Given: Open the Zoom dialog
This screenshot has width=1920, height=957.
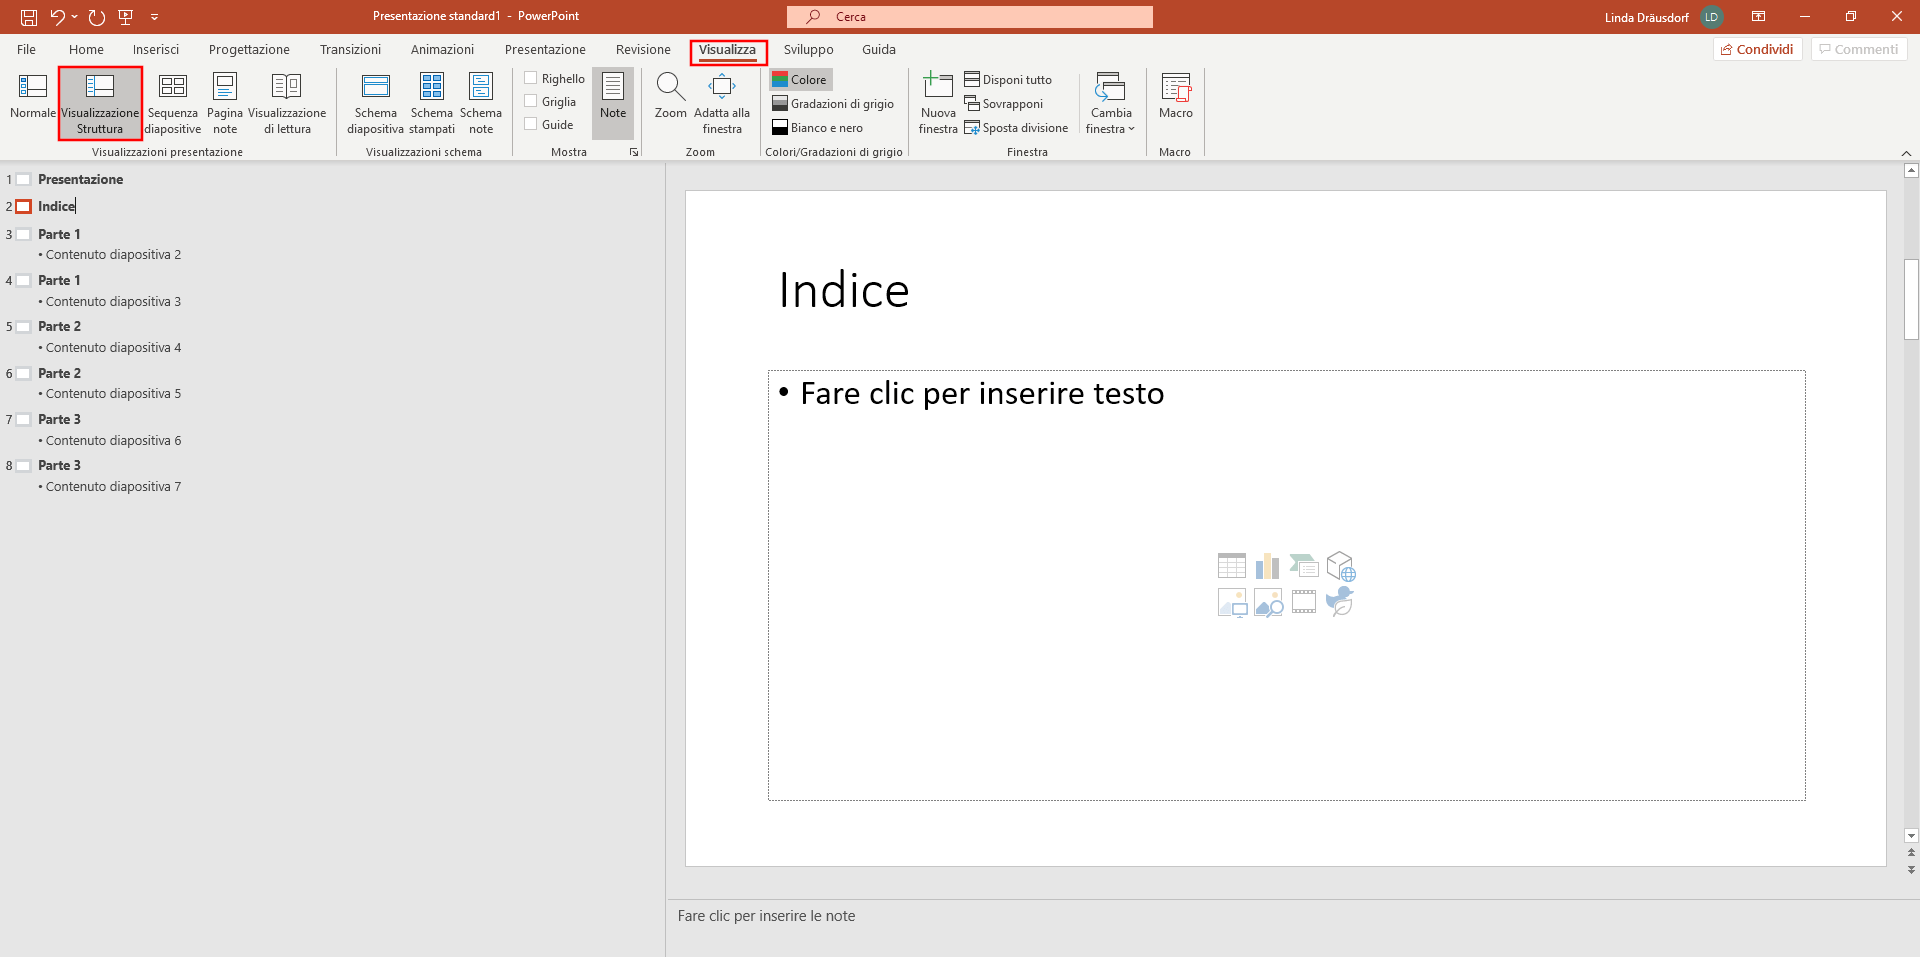Looking at the screenshot, I should (x=670, y=97).
